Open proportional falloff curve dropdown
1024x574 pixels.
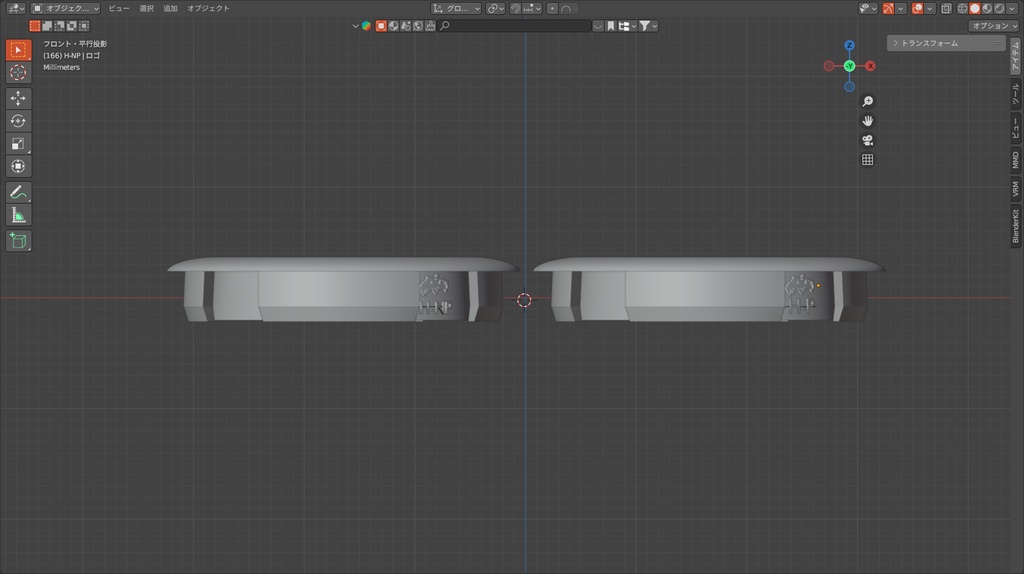pos(568,8)
